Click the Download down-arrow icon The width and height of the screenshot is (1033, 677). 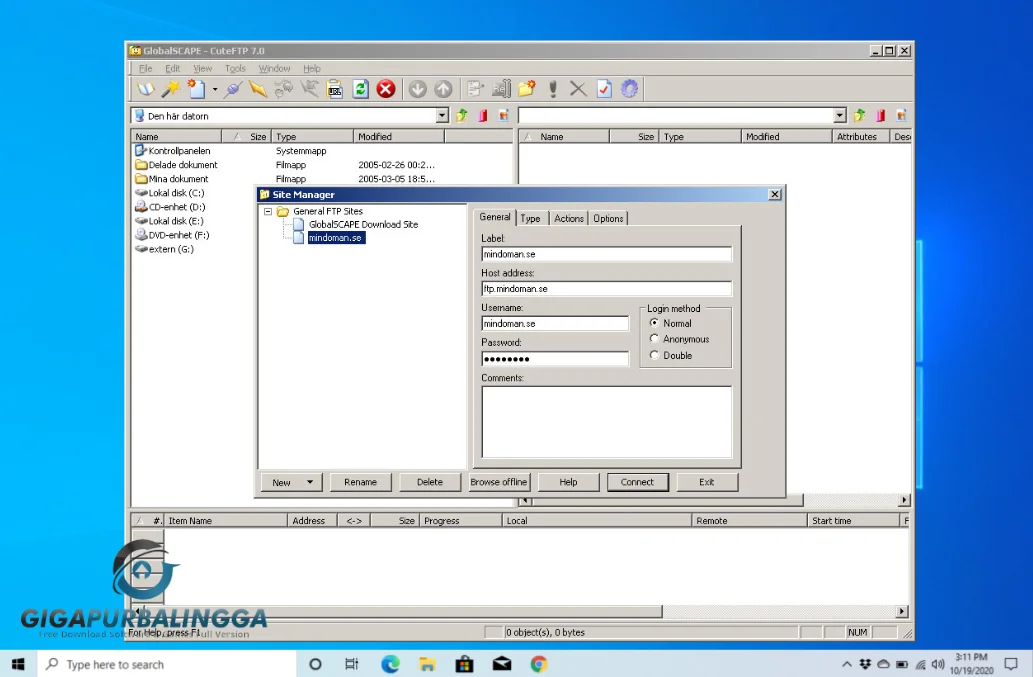point(418,89)
